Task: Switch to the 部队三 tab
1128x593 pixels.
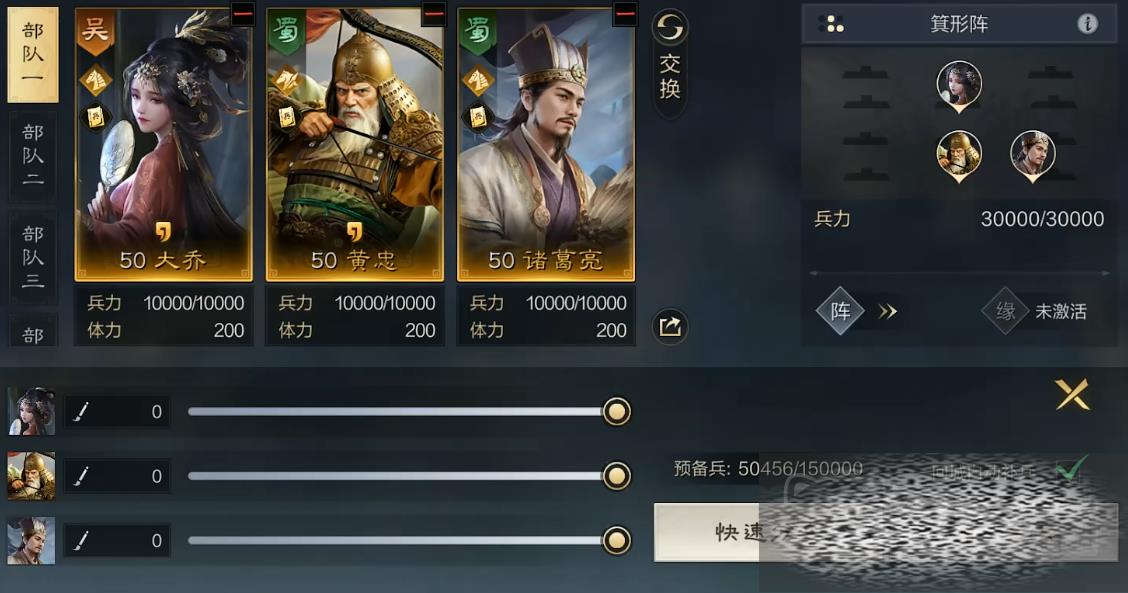Action: [x=32, y=257]
